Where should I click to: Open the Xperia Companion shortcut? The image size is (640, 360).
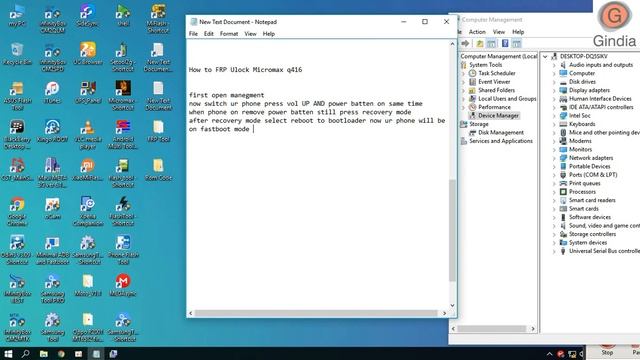tap(87, 212)
